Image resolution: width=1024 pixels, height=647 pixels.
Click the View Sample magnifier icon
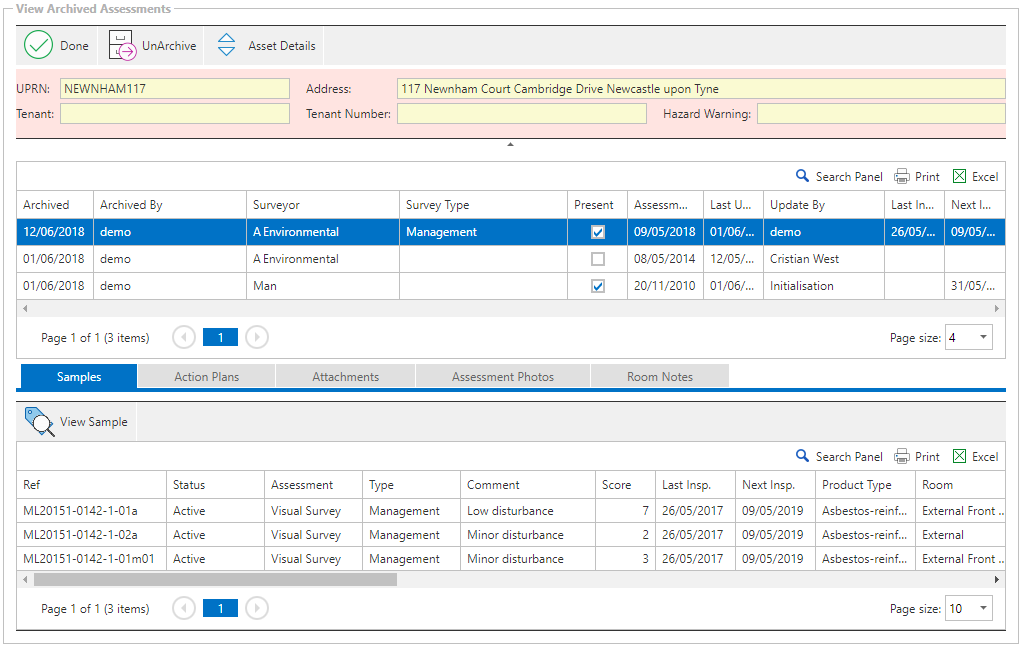(39, 422)
